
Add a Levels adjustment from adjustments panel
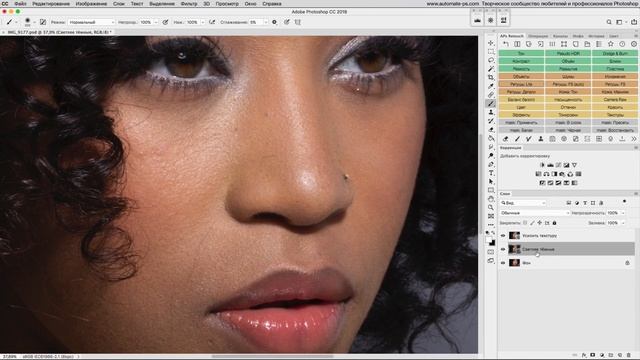[550, 165]
